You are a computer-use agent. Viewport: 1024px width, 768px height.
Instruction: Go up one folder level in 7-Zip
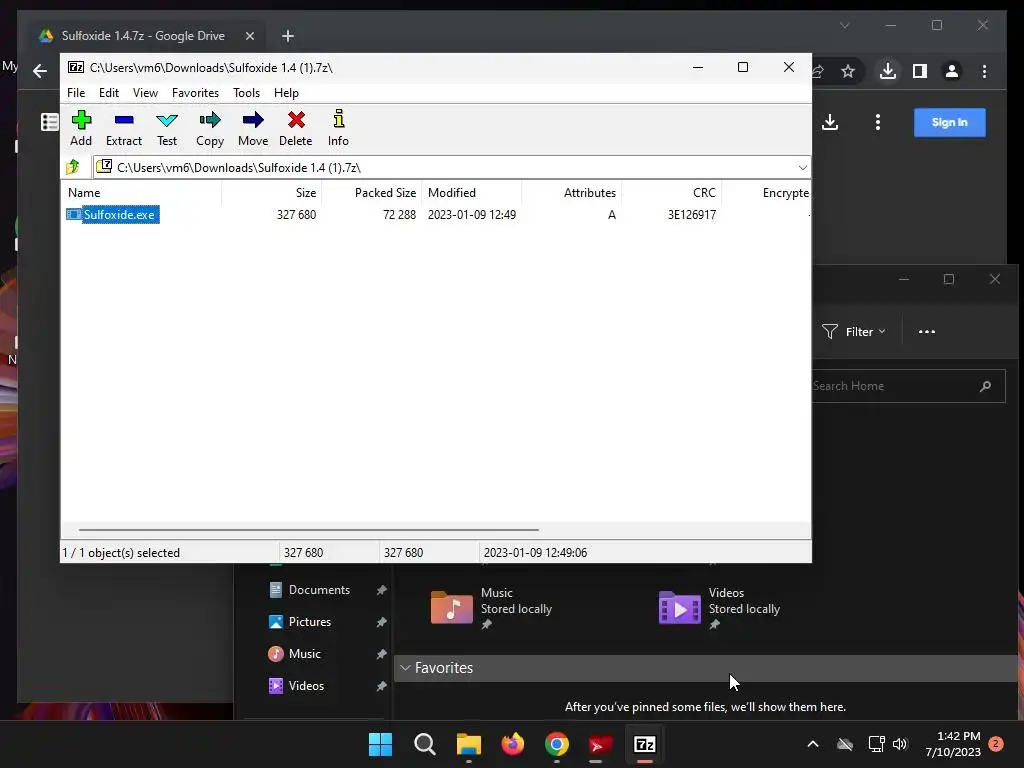(x=73, y=167)
